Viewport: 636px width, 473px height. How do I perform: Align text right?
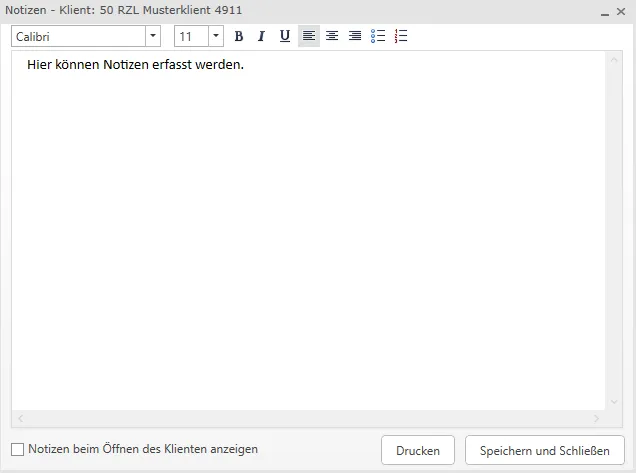pyautogui.click(x=355, y=36)
